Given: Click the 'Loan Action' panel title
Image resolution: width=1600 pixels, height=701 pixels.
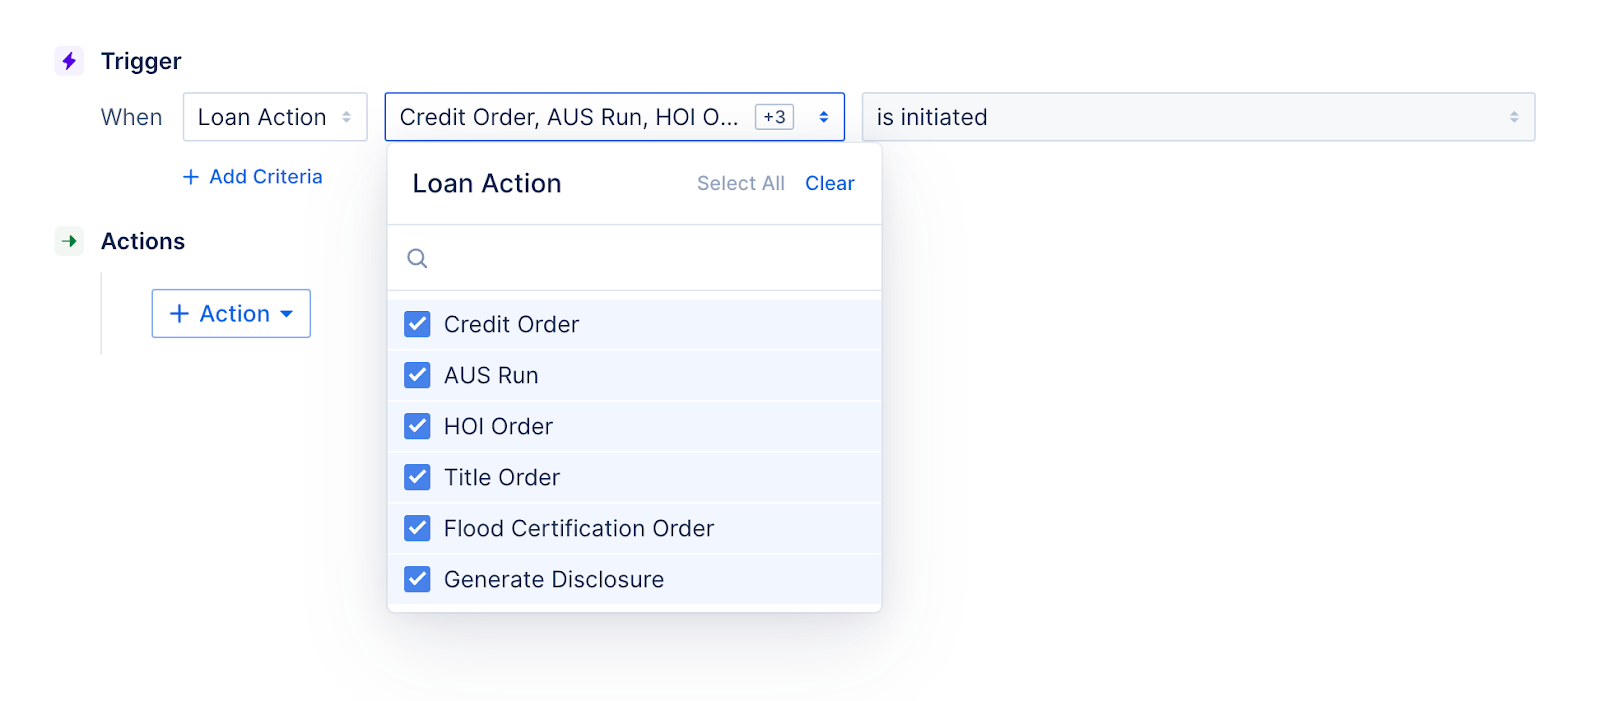Looking at the screenshot, I should click(x=487, y=183).
